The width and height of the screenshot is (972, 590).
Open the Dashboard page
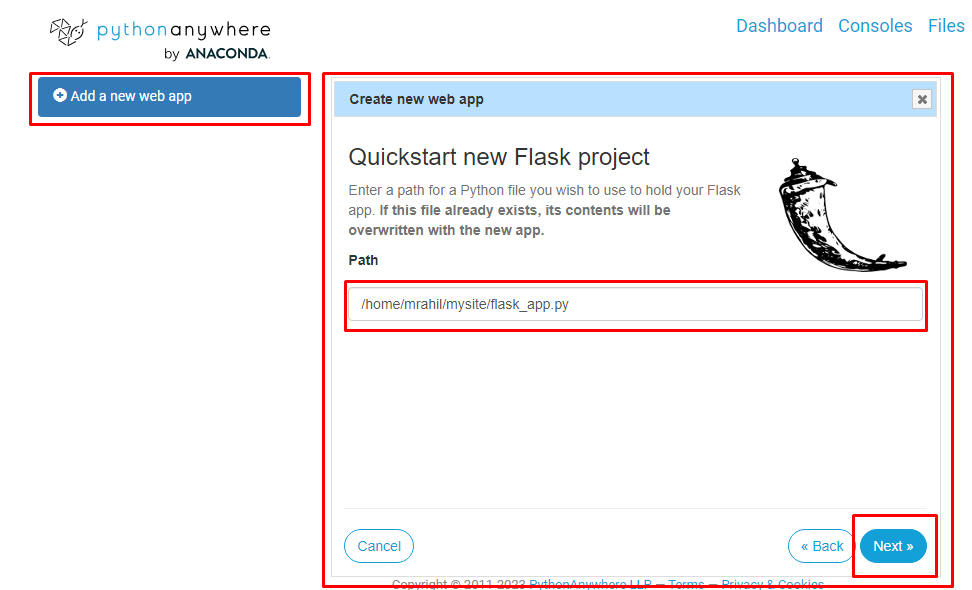click(x=779, y=25)
